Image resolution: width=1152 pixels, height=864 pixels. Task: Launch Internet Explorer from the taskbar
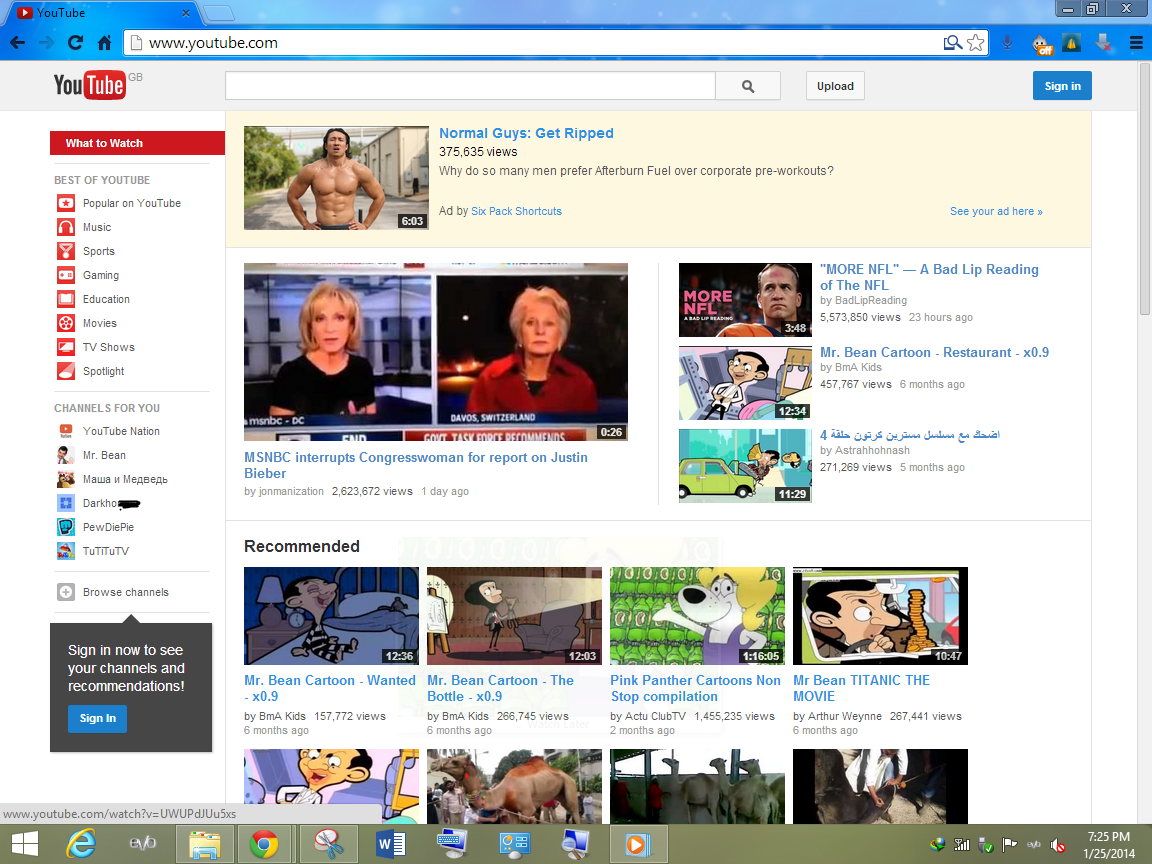click(x=81, y=843)
